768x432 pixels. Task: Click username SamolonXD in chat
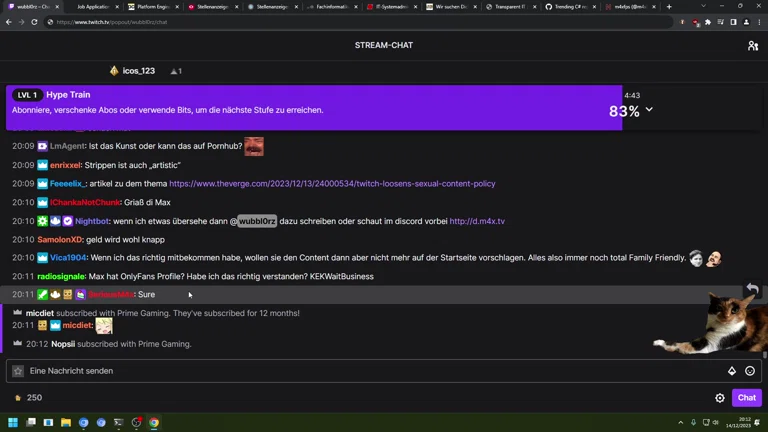pyautogui.click(x=60, y=240)
